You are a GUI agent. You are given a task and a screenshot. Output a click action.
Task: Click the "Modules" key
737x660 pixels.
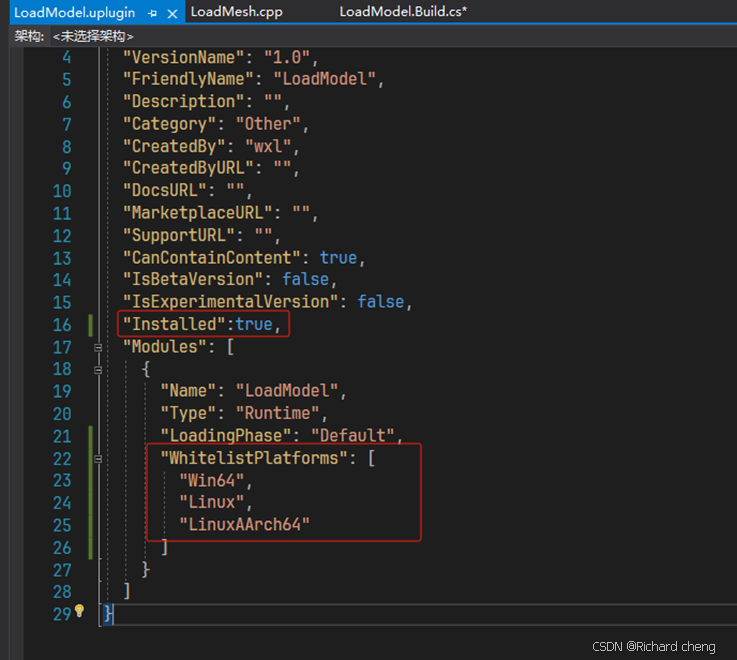[165, 347]
